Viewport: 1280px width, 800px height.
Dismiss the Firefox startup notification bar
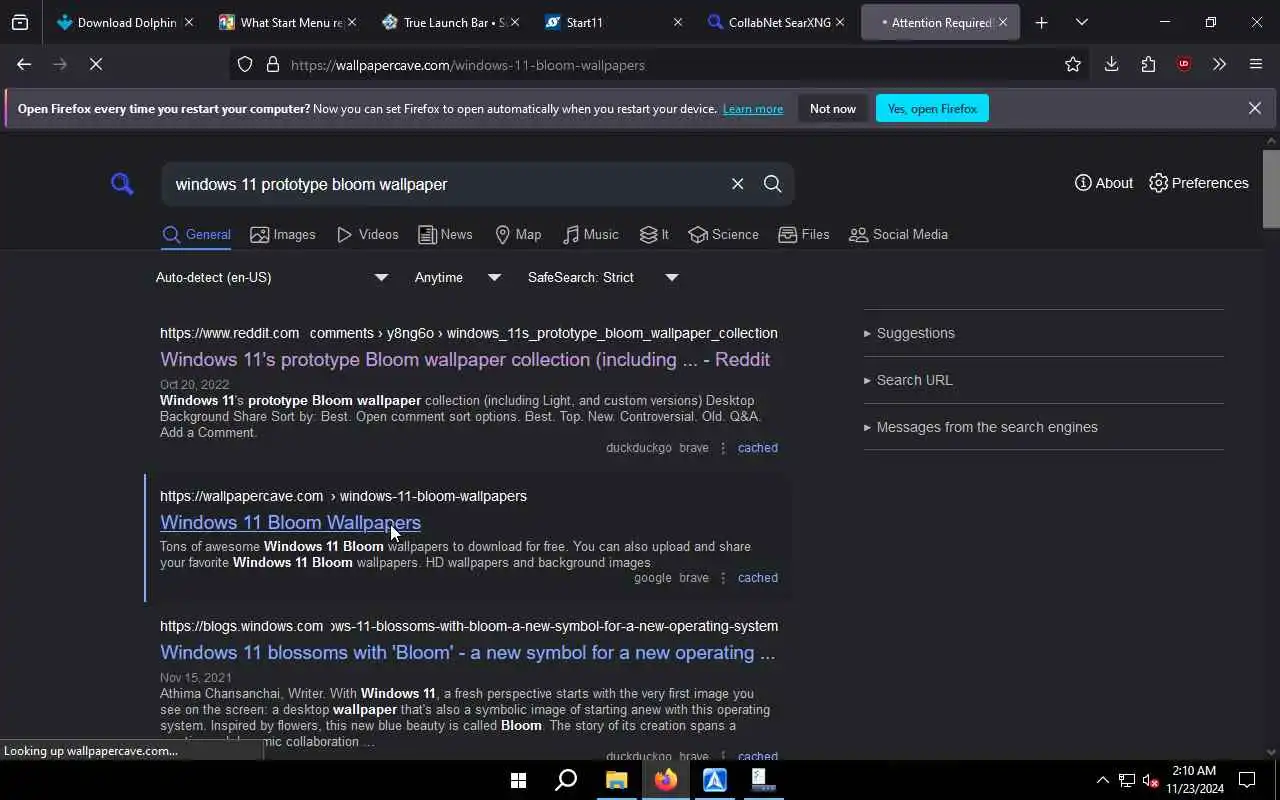click(1254, 108)
